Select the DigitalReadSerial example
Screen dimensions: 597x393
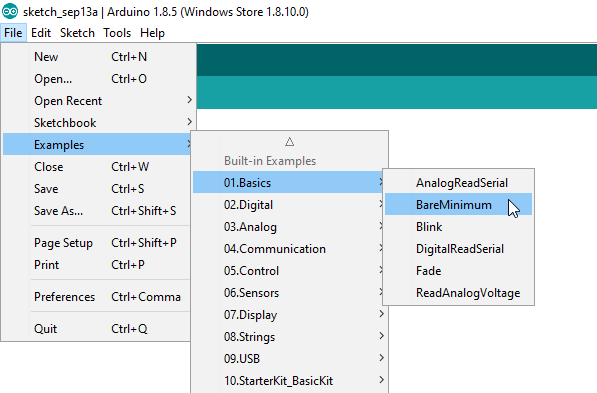[458, 249]
